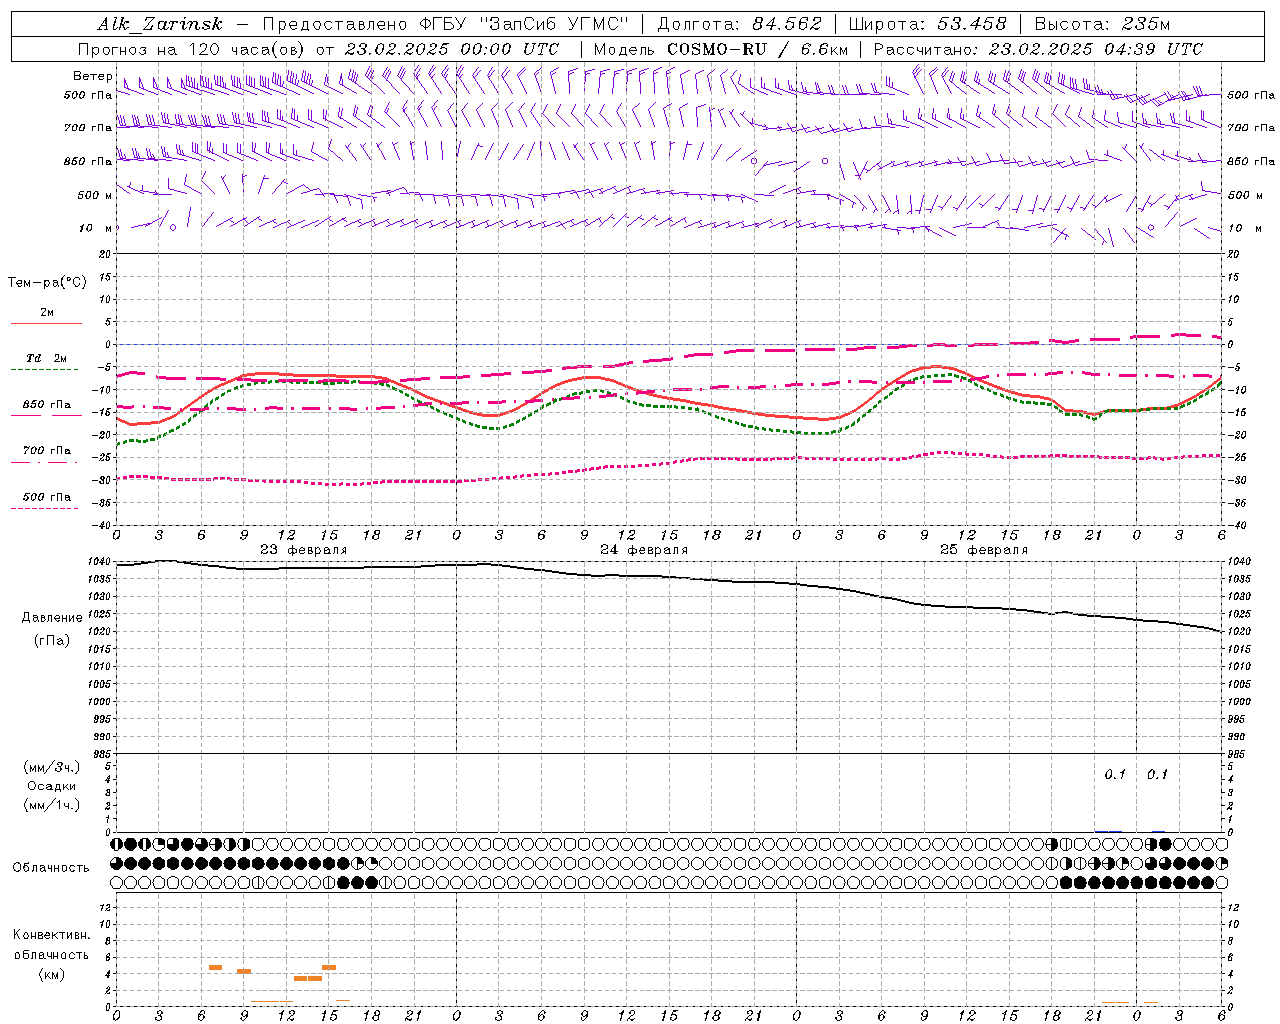Click the Облачность cloud cover label
The width and height of the screenshot is (1280, 1024).
pyautogui.click(x=51, y=868)
